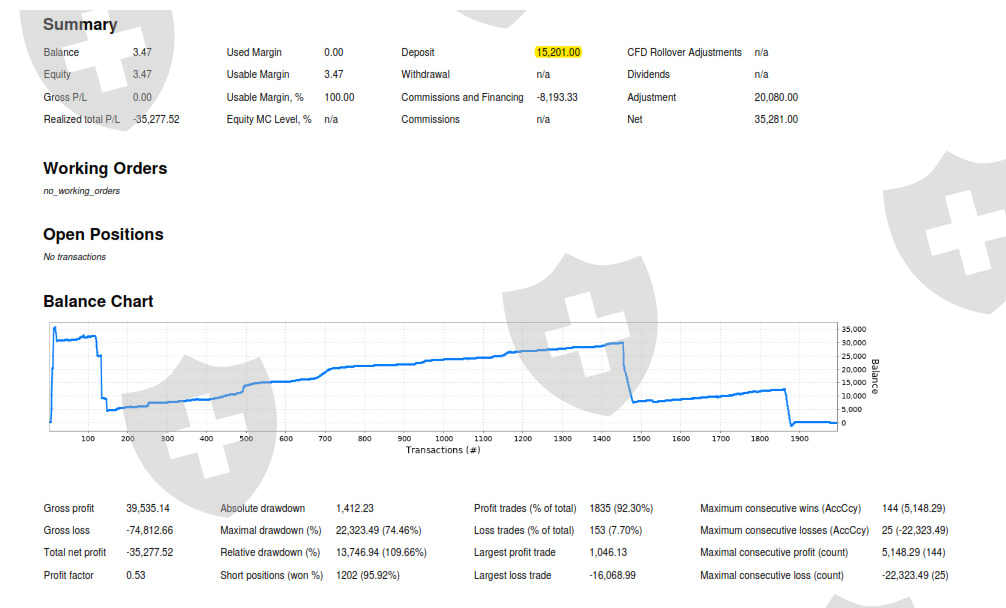Select the Working Orders heading
1006x608 pixels.
[x=105, y=169]
